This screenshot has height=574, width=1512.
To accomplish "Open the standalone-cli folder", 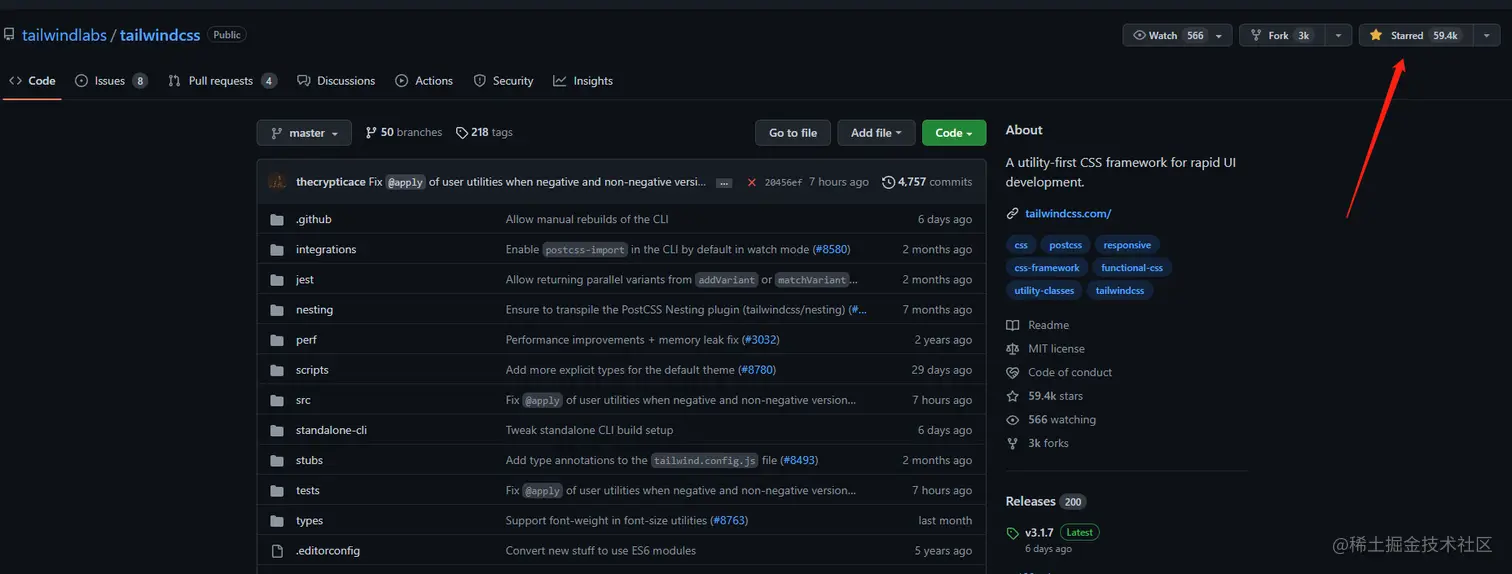I will 331,430.
